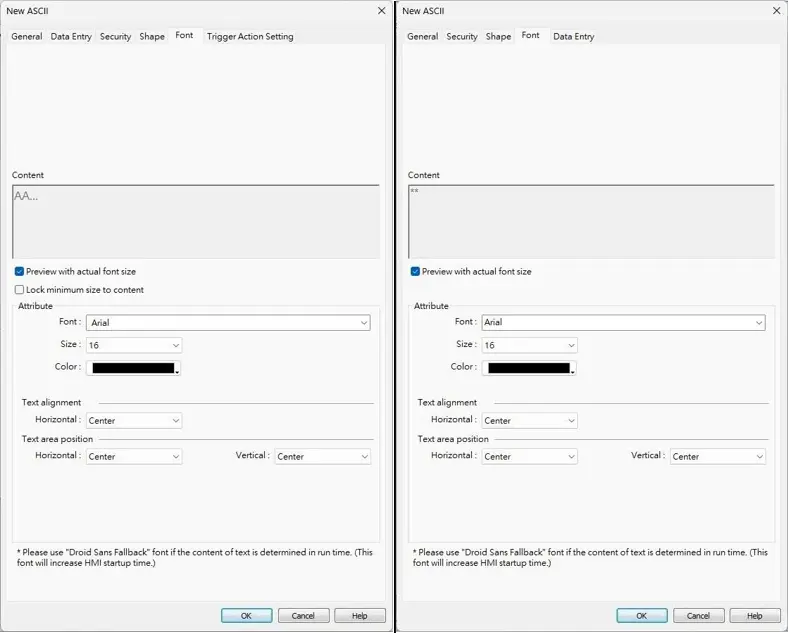Open General tab in right dialog
Screen dimensions: 788x633
(422, 37)
